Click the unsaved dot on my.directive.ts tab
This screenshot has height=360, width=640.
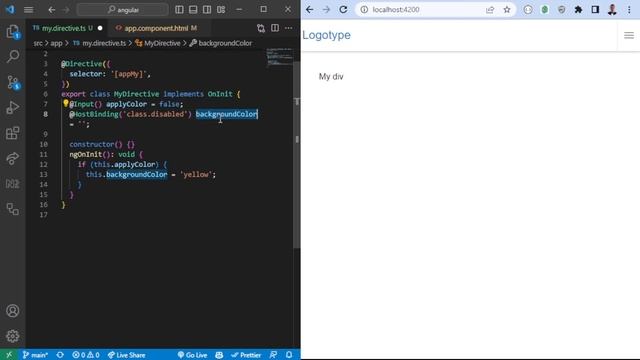[100, 28]
